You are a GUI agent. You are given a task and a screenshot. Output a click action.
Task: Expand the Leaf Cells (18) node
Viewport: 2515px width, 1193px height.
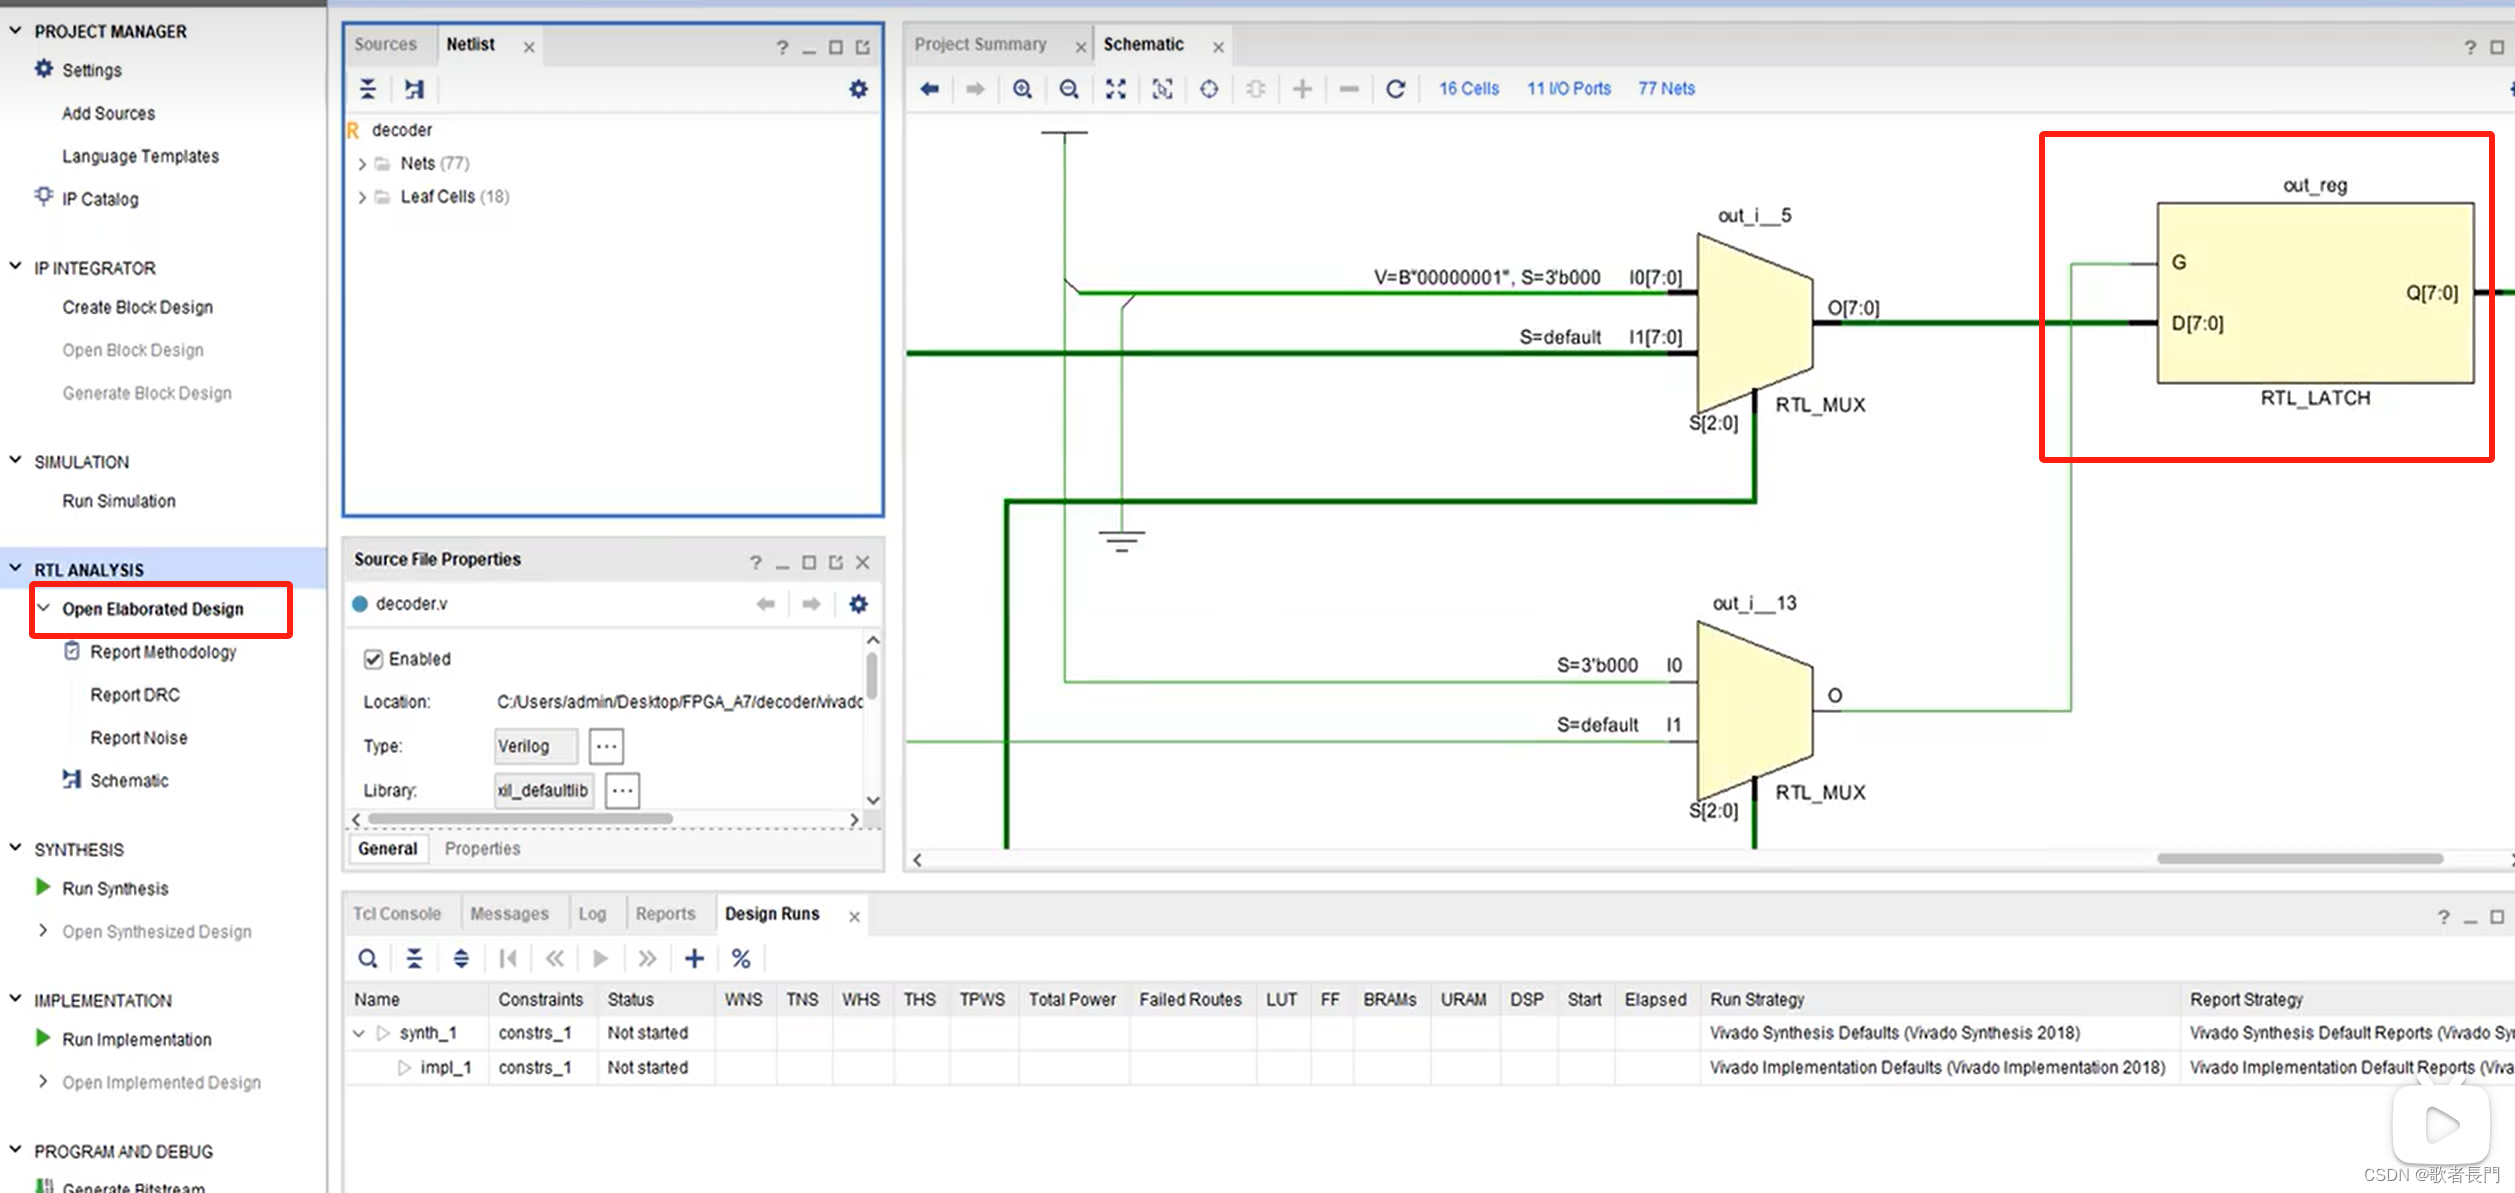(x=362, y=197)
